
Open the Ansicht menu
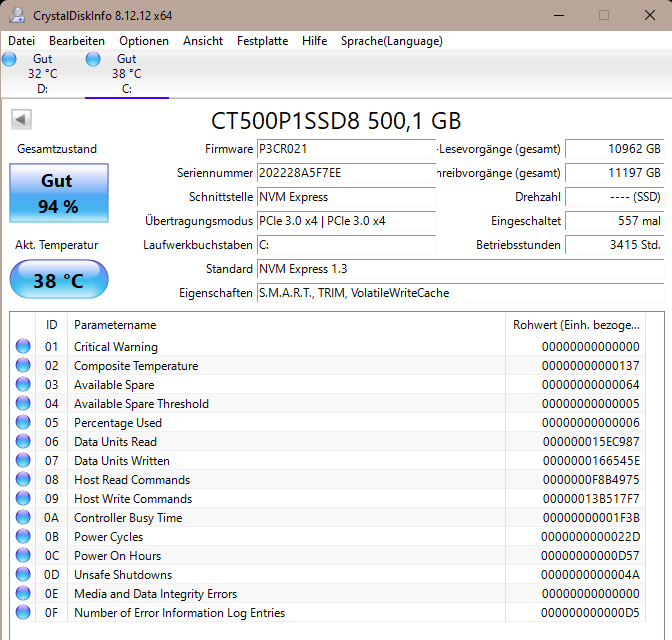pos(203,41)
